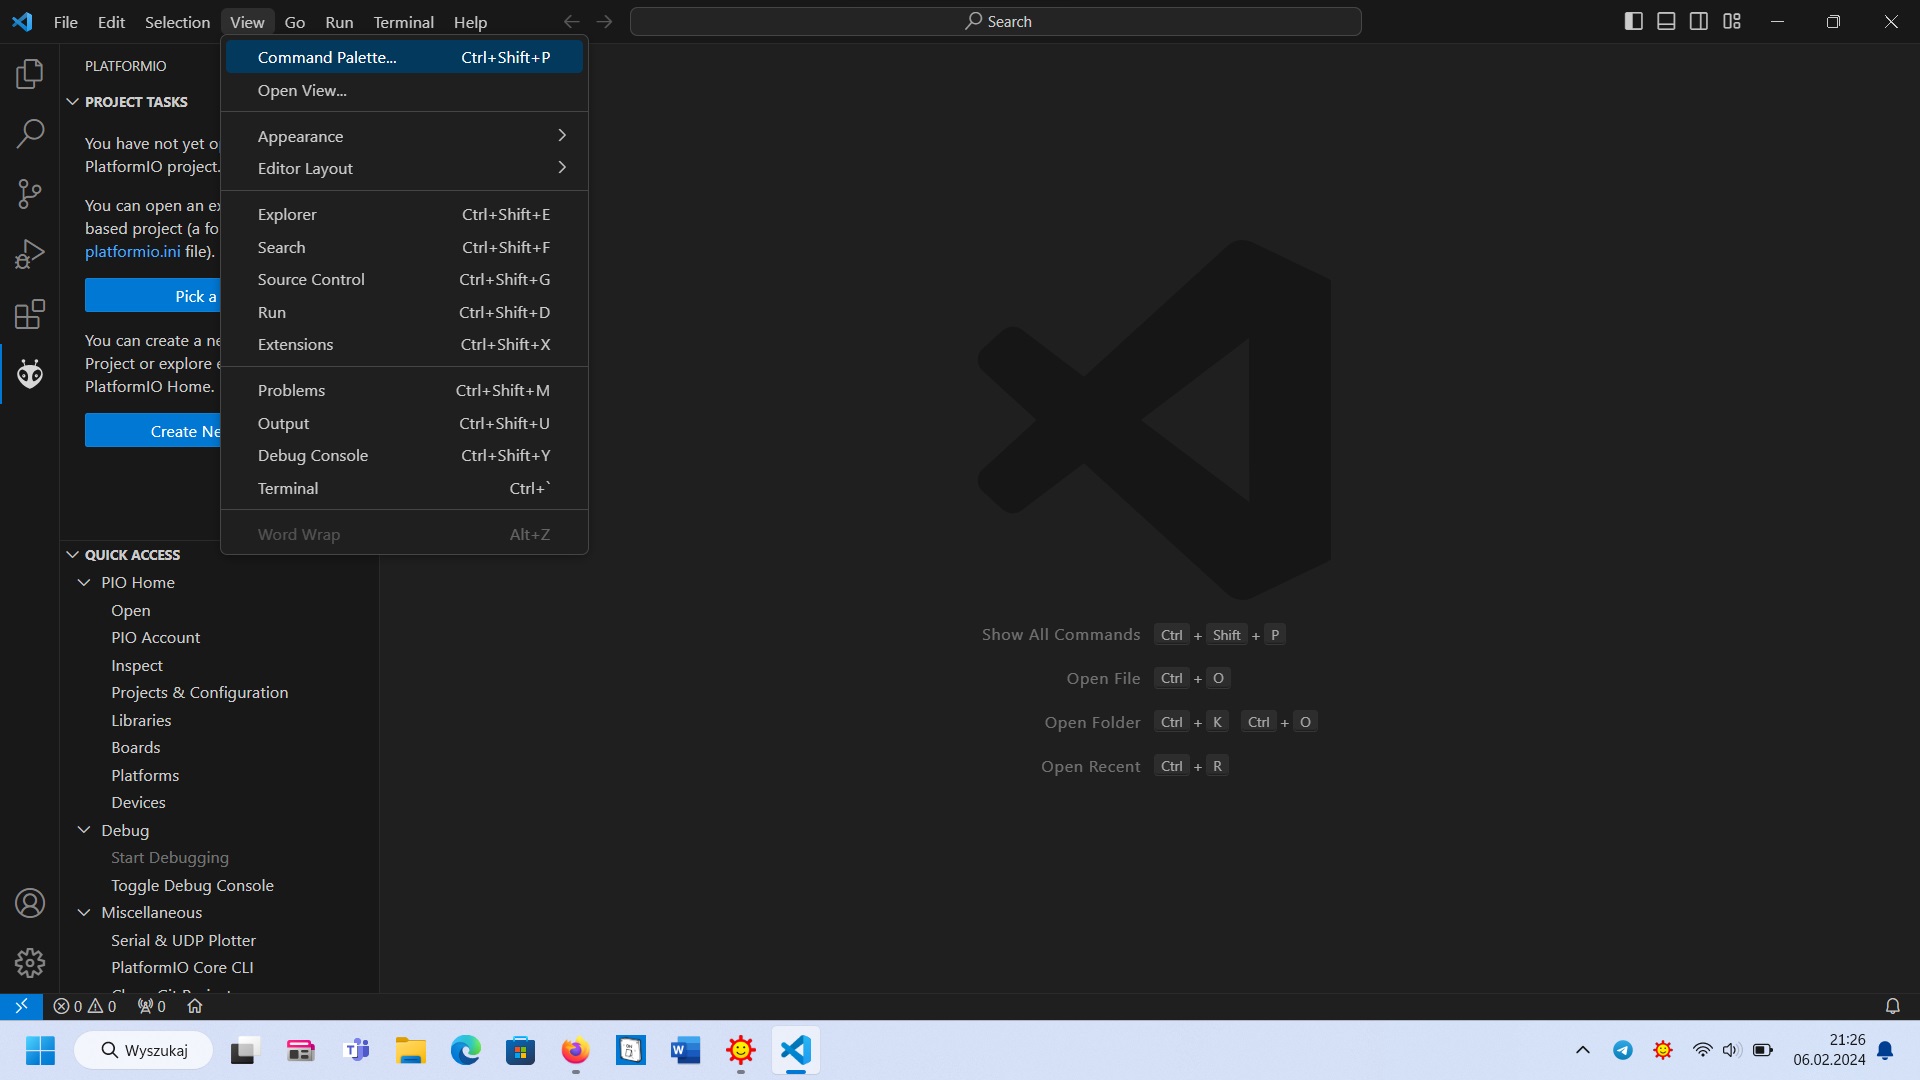Show hidden system tray icons chevron
Image resolution: width=1920 pixels, height=1080 pixels.
1582,1050
